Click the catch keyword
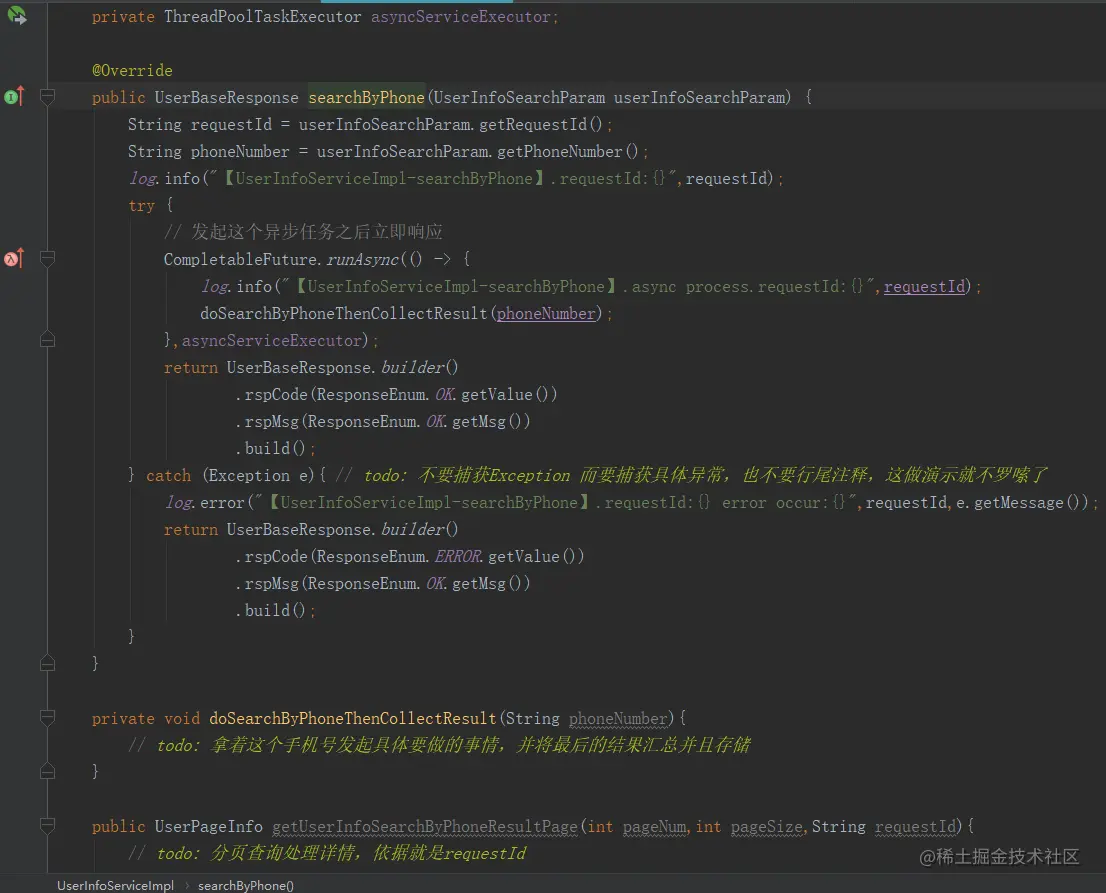This screenshot has width=1106, height=893. pos(168,475)
